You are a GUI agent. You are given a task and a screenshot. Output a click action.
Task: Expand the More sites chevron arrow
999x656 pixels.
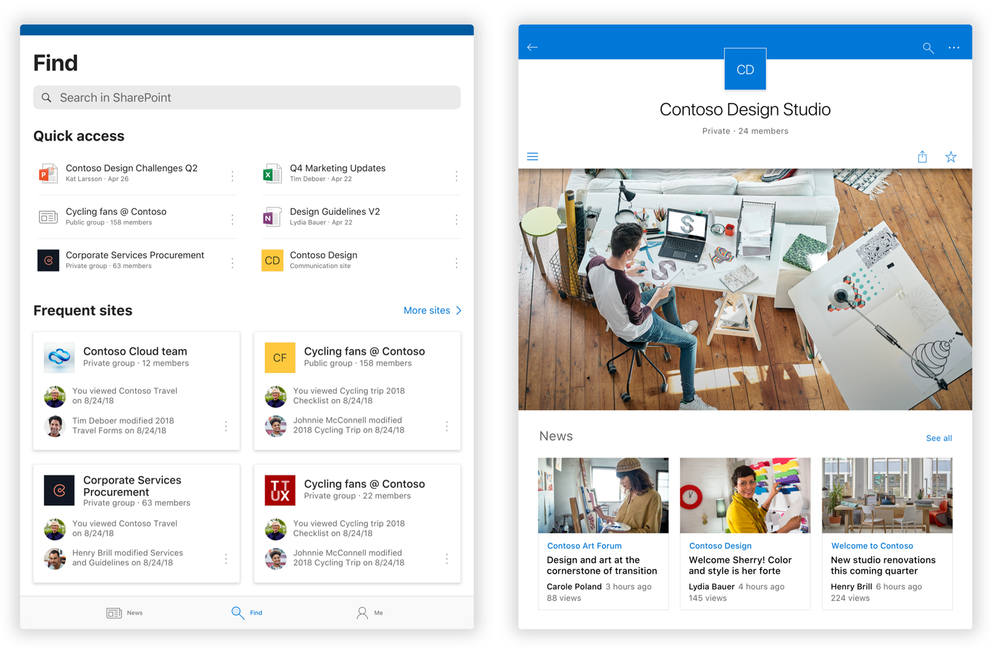pyautogui.click(x=458, y=310)
